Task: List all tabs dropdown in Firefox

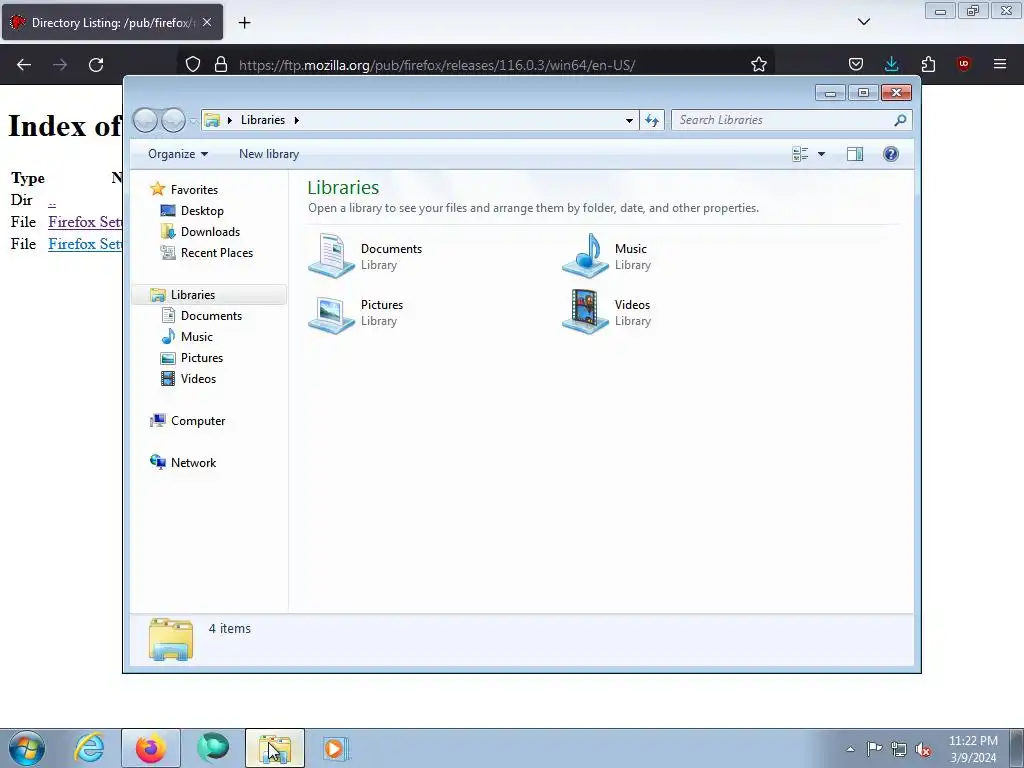Action: tap(863, 22)
